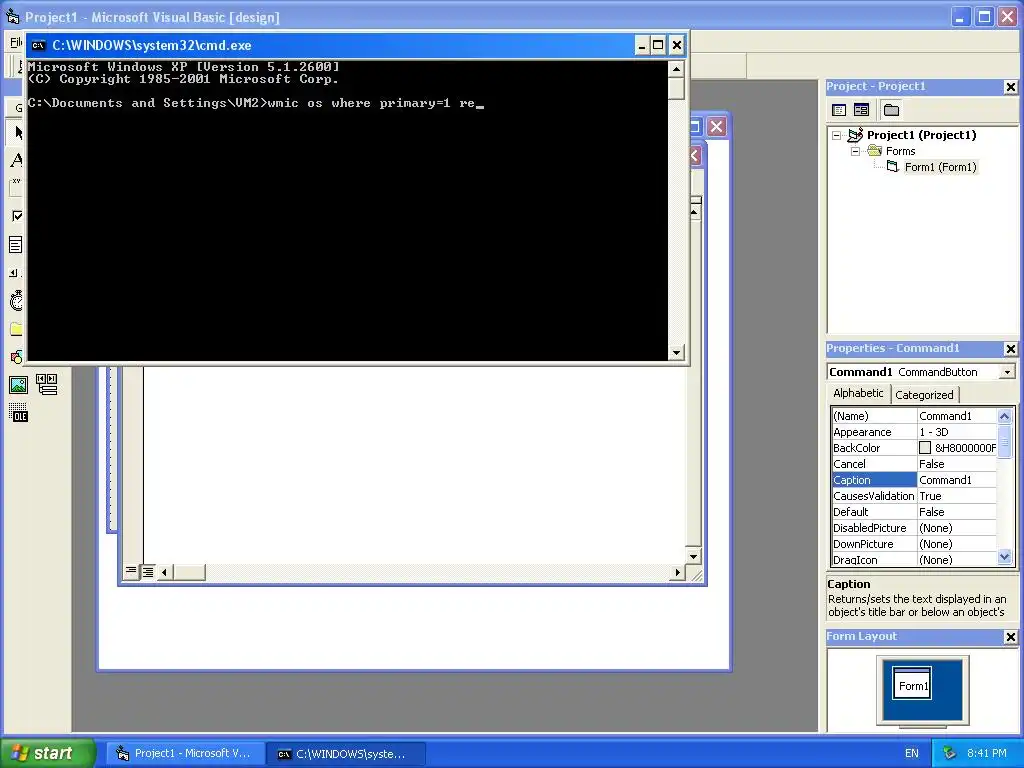Viewport: 1024px width, 768px height.
Task: Maximize the cmd.exe window
Action: point(658,45)
